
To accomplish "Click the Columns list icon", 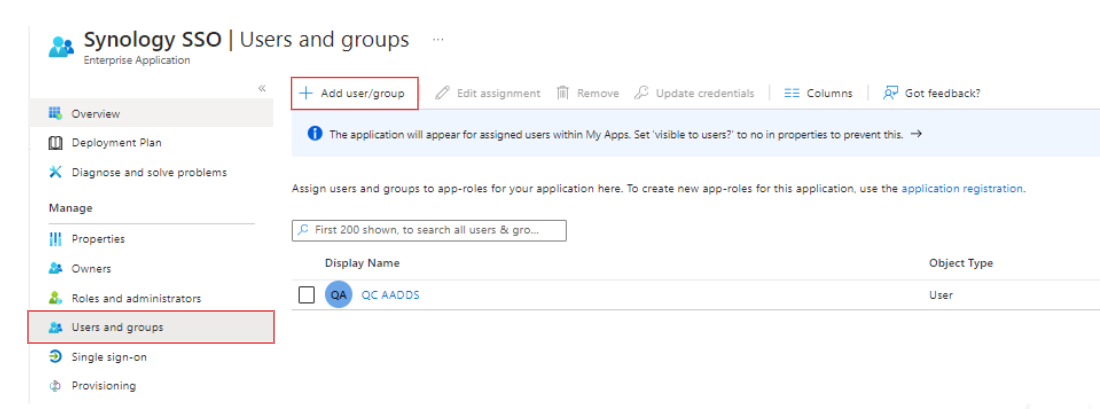I will [x=792, y=93].
